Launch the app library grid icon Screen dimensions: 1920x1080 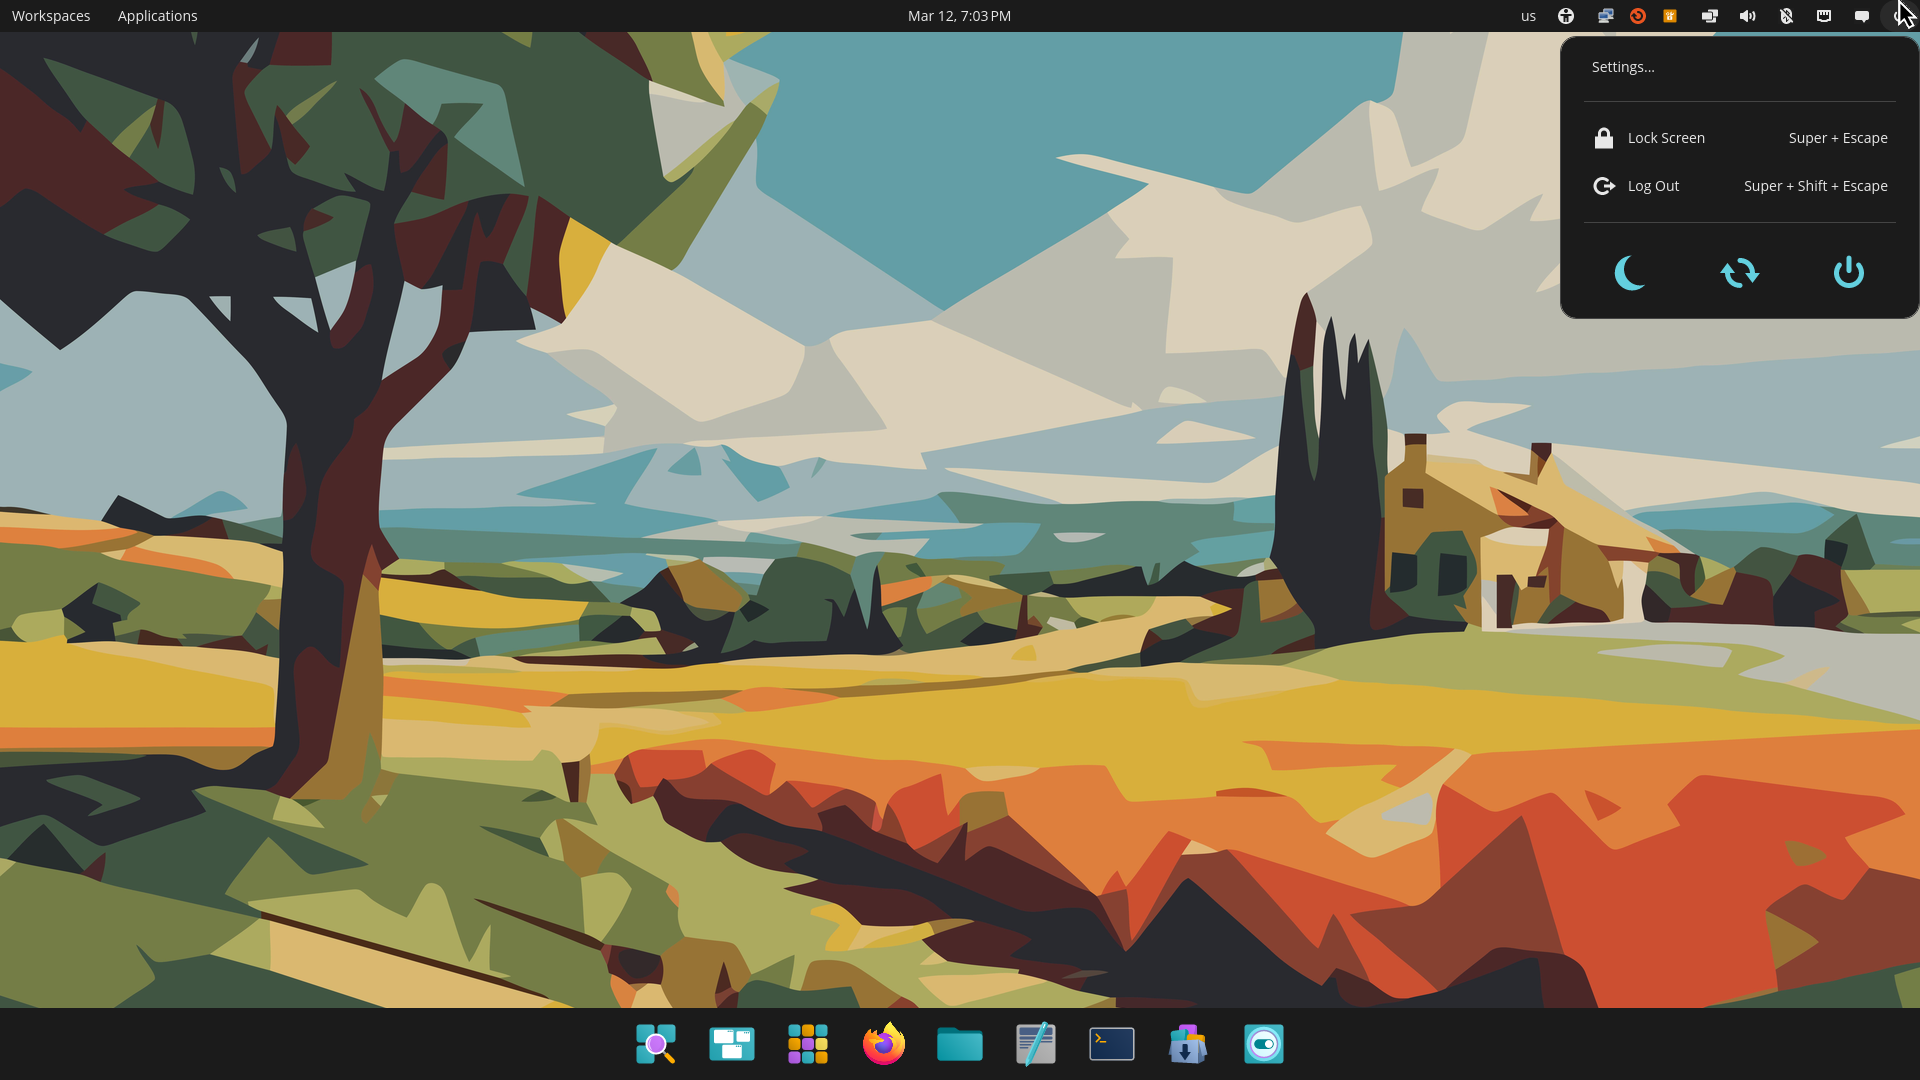tap(807, 1043)
